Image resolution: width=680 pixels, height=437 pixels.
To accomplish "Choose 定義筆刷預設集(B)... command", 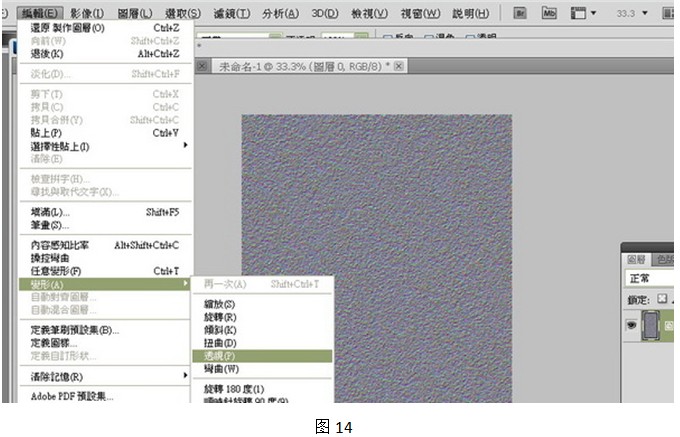I will tap(105, 330).
